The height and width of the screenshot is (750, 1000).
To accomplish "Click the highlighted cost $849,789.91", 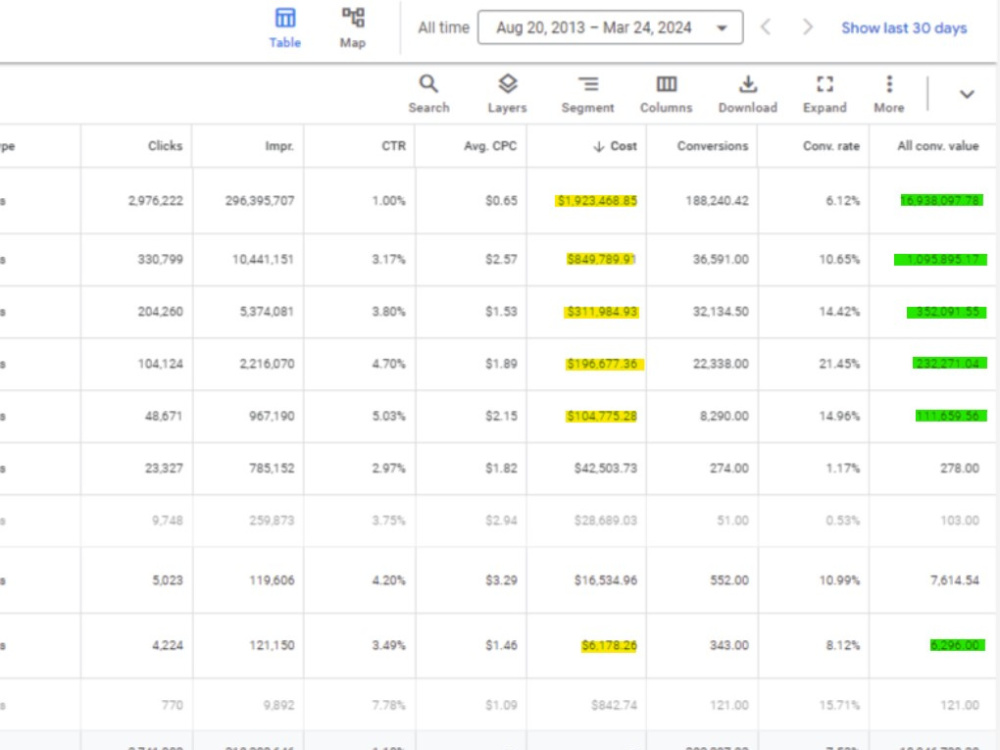I will click(601, 260).
